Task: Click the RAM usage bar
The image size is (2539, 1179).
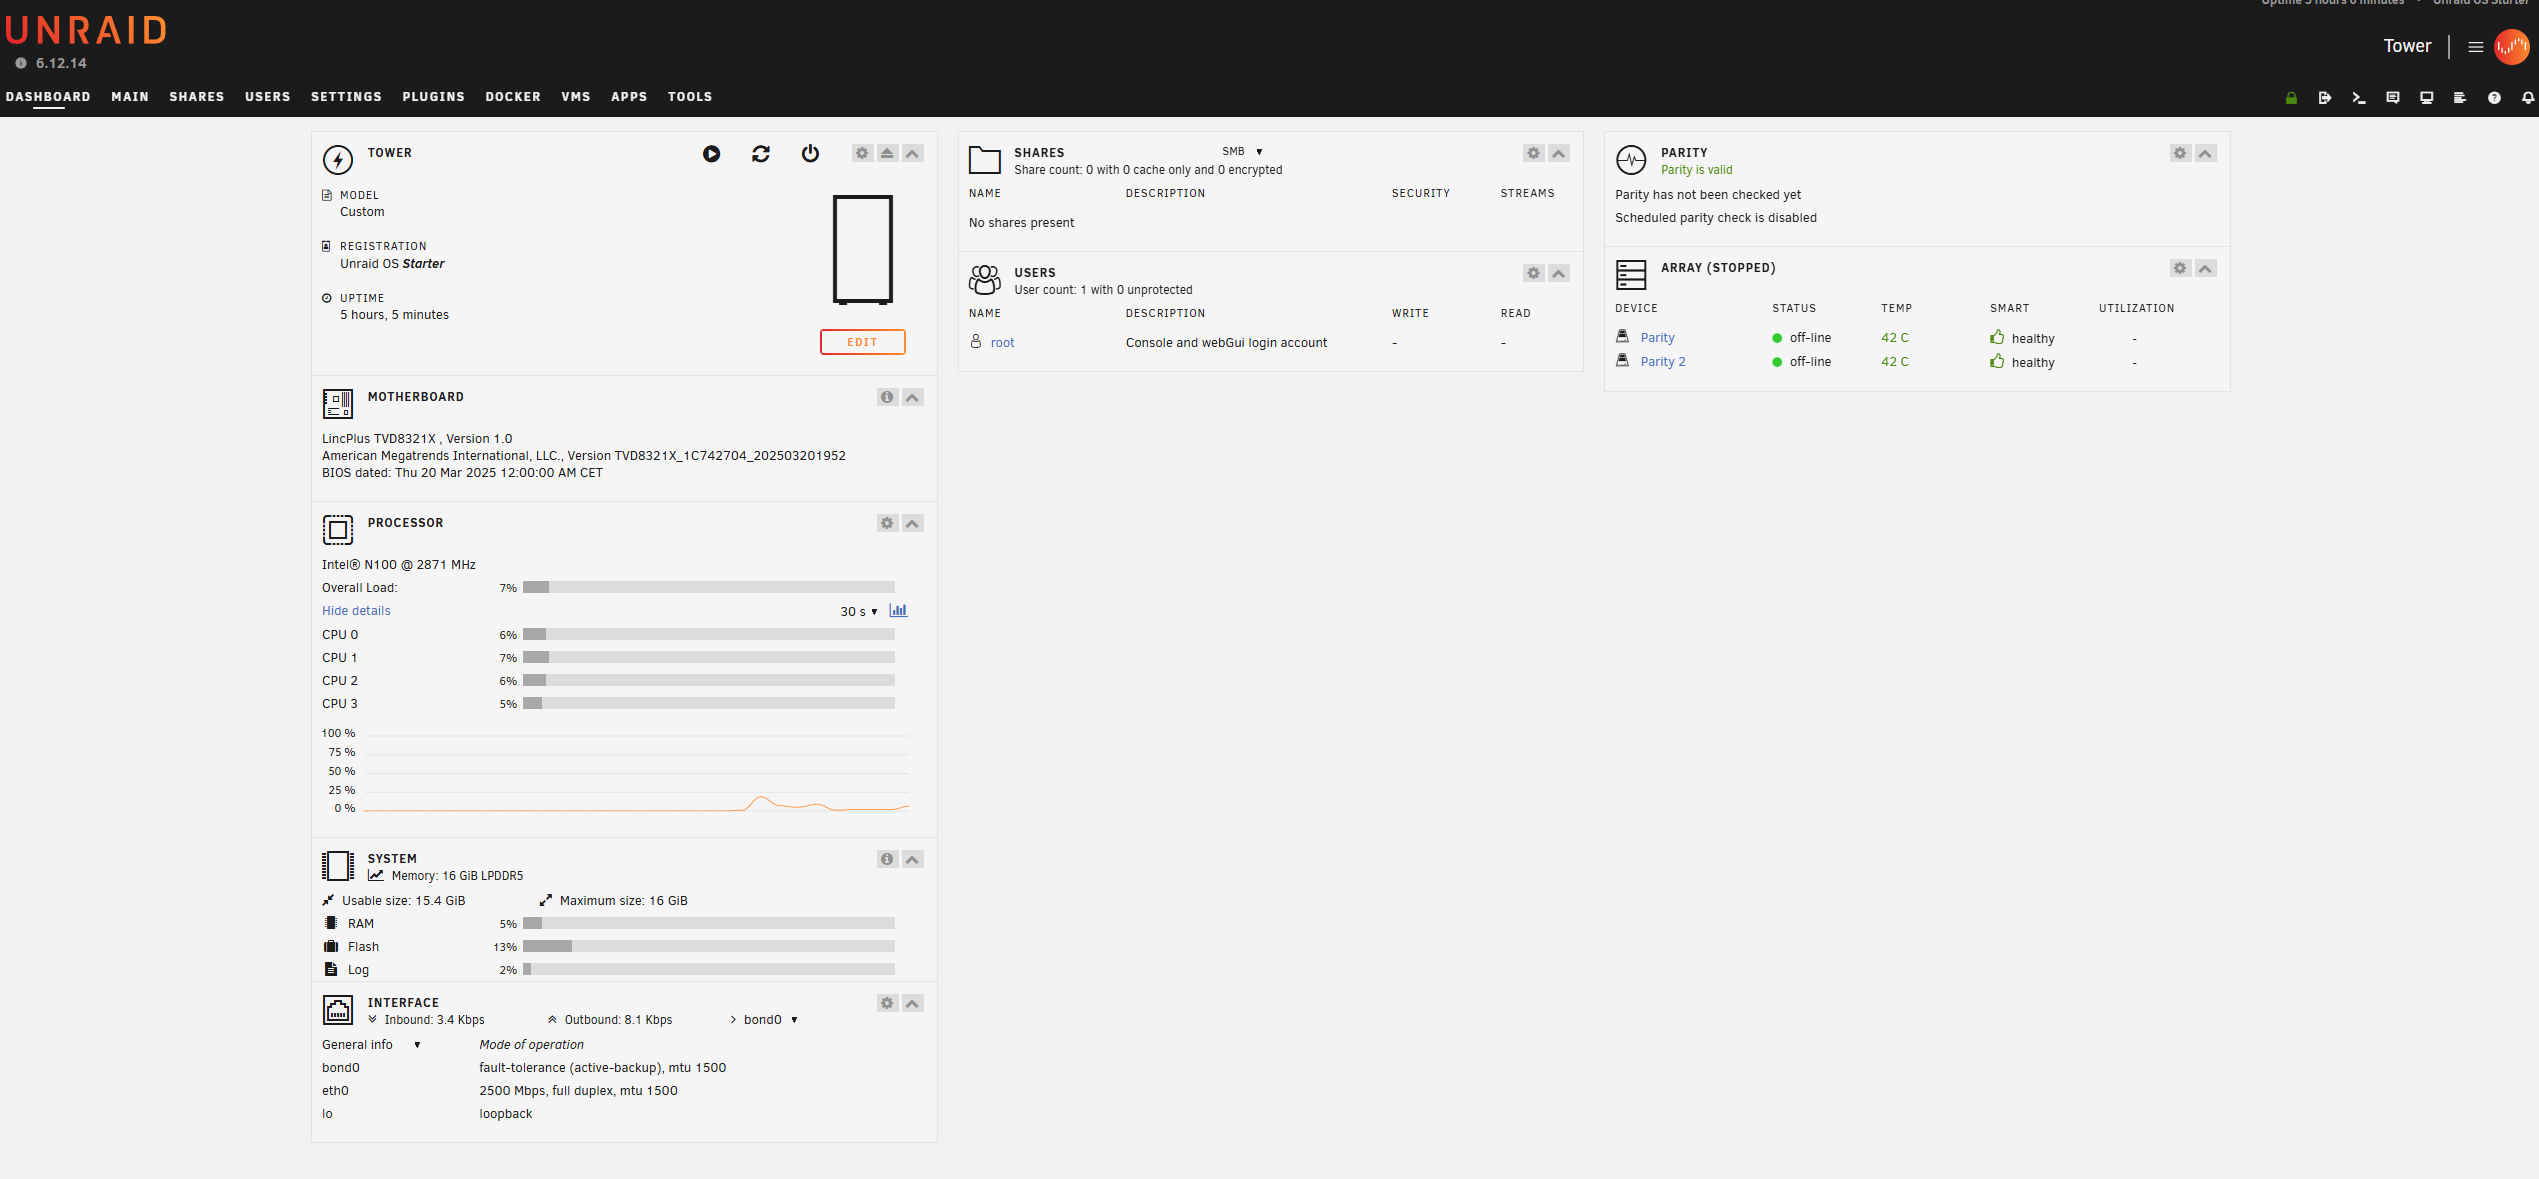Action: click(709, 924)
